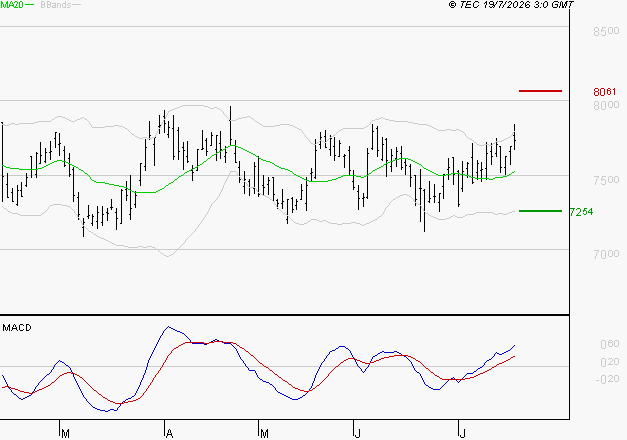Image resolution: width=627 pixels, height=440 pixels.
Task: Click the 7500 price axis label
Action: [x=606, y=180]
